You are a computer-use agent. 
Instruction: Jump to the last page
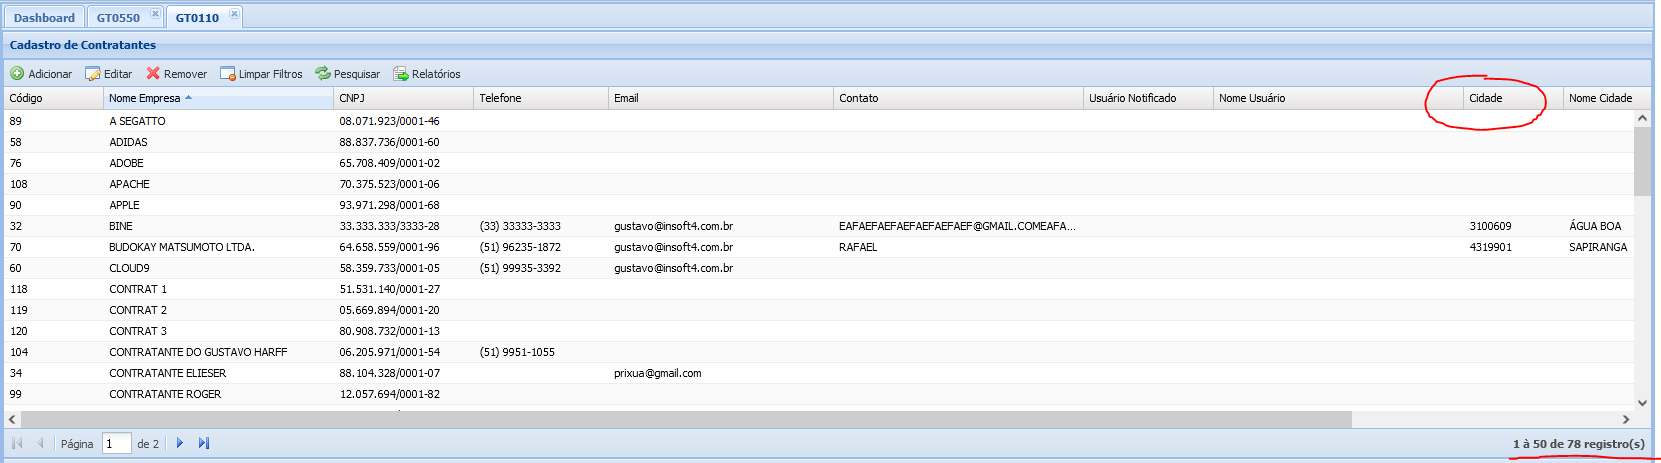click(x=204, y=443)
